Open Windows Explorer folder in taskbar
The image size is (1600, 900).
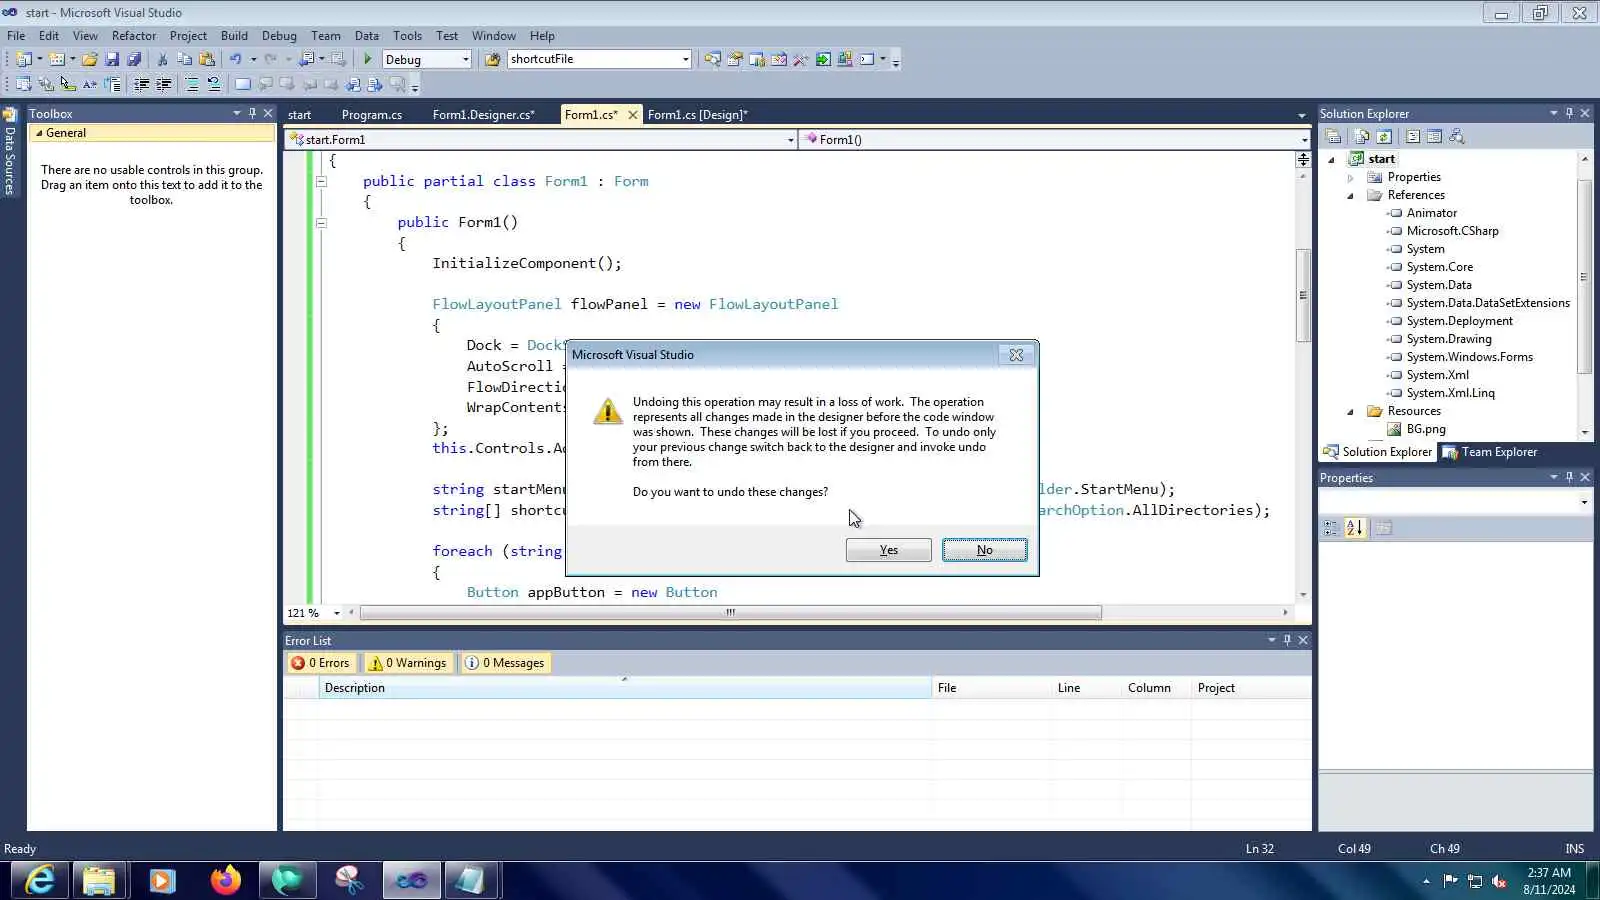pyautogui.click(x=98, y=880)
